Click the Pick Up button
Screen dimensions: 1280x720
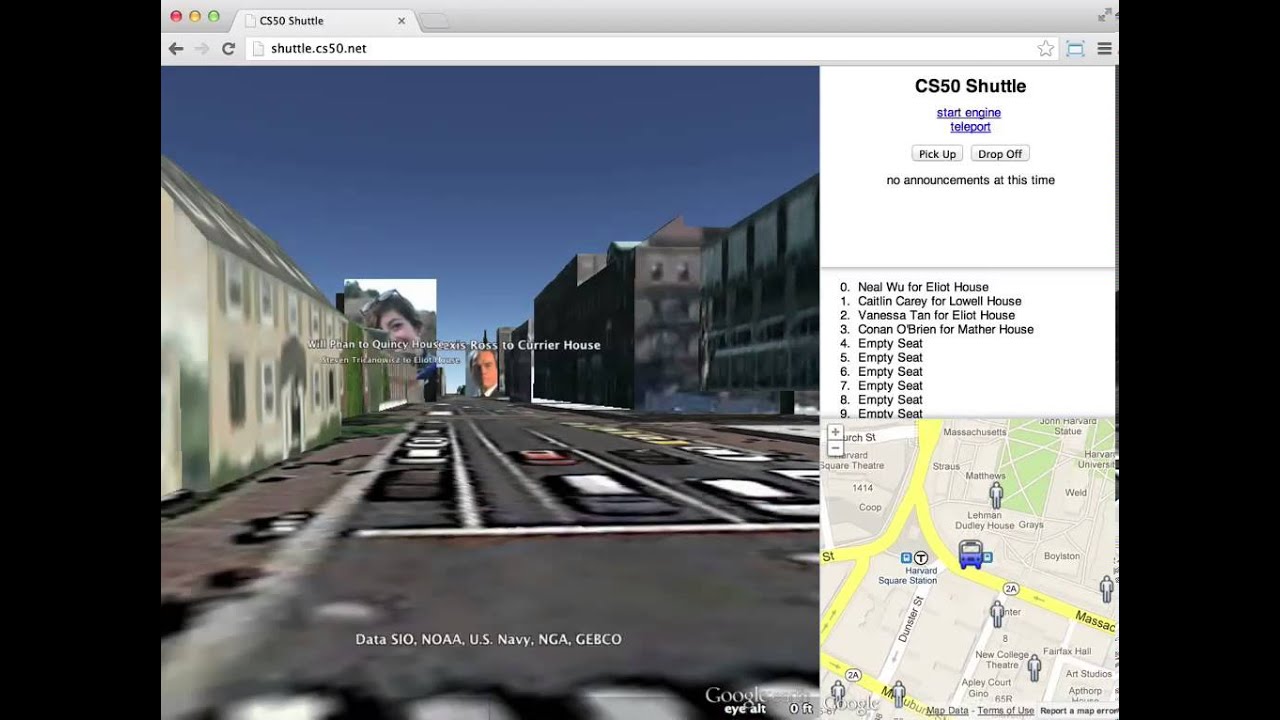pyautogui.click(x=937, y=154)
